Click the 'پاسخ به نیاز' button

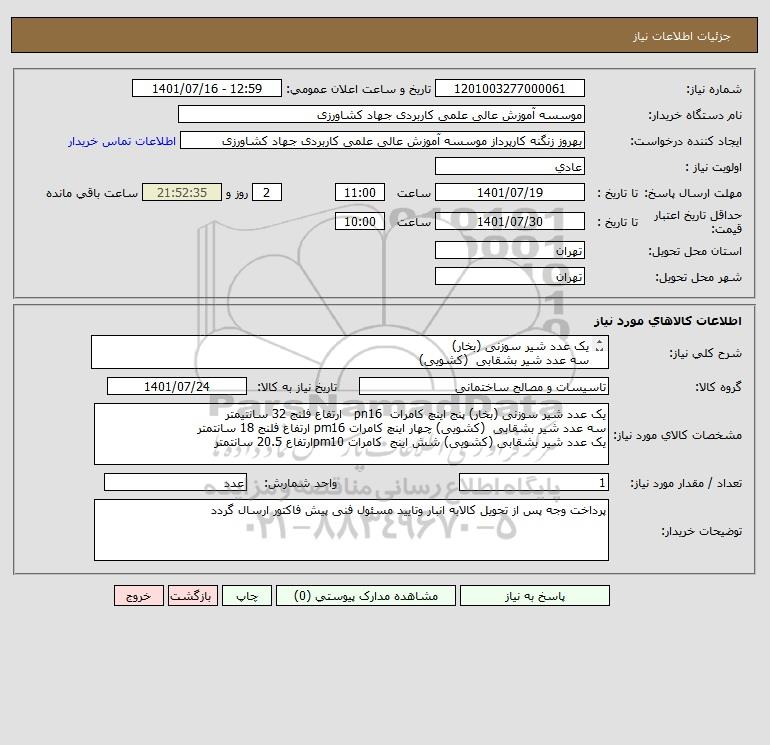pyautogui.click(x=535, y=596)
